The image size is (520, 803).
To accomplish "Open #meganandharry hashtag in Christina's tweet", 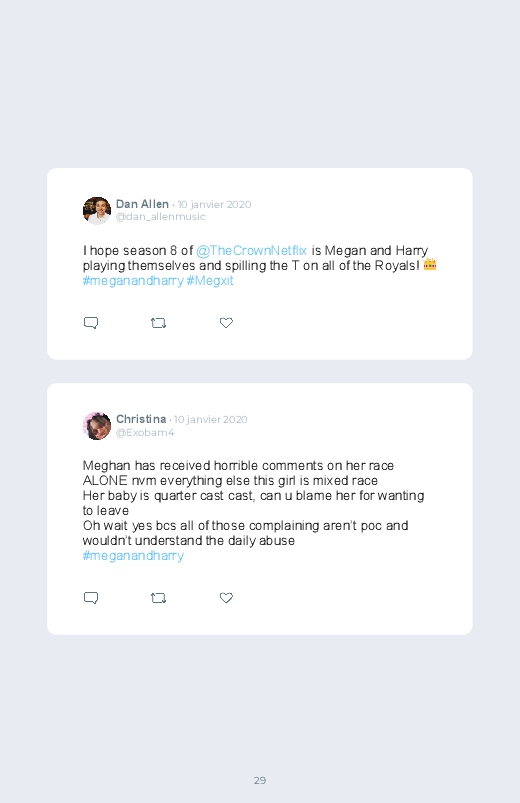I will click(x=133, y=556).
